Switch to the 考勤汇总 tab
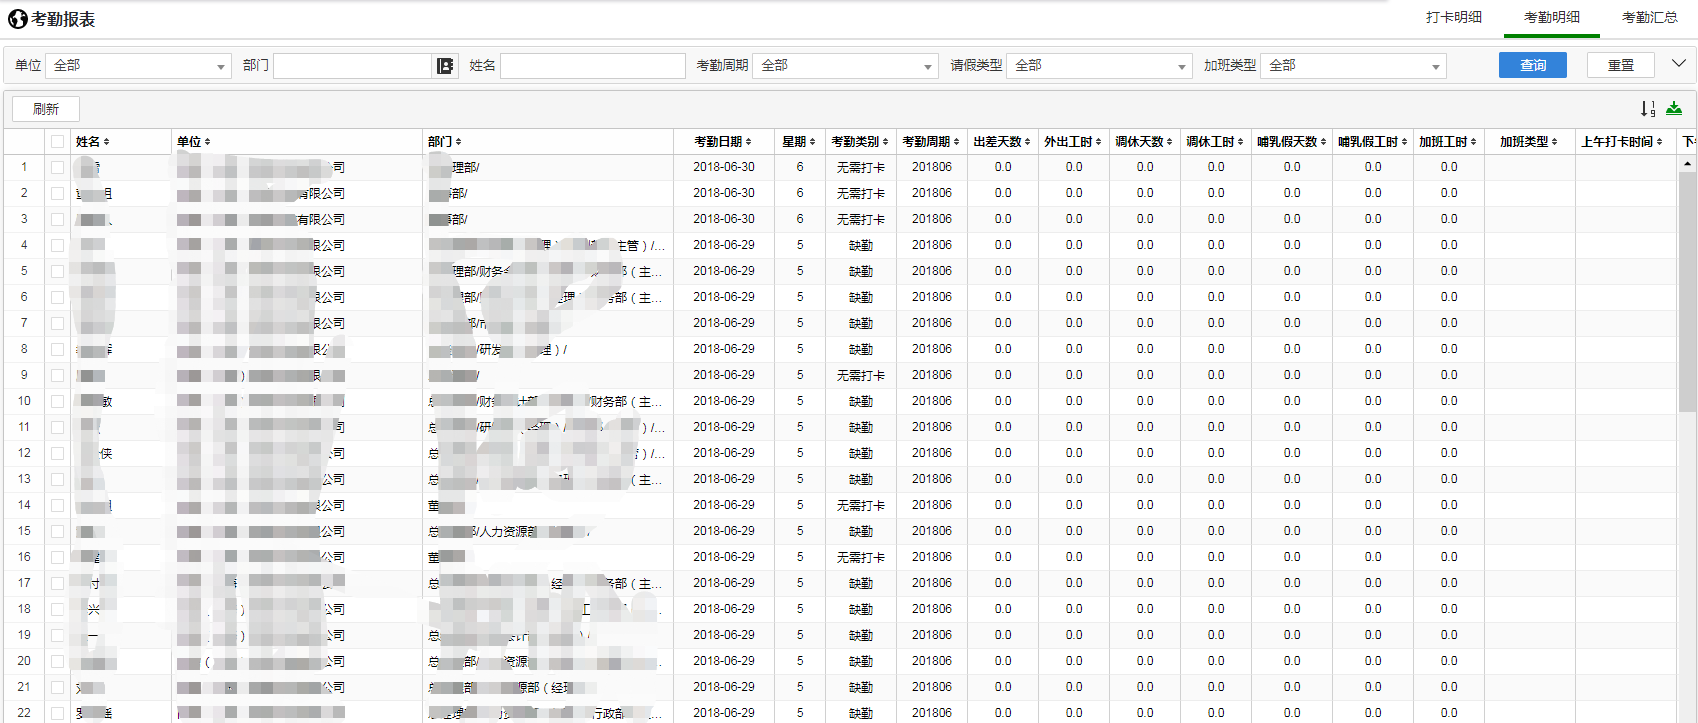 (x=1650, y=18)
